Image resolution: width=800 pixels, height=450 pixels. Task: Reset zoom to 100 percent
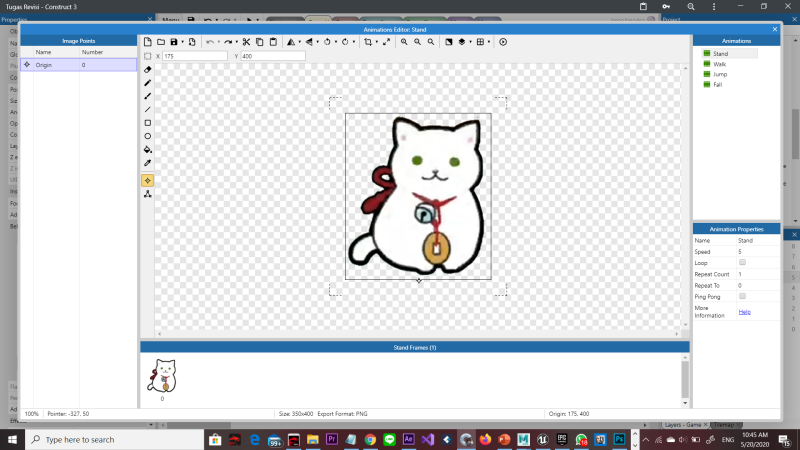(x=431, y=42)
